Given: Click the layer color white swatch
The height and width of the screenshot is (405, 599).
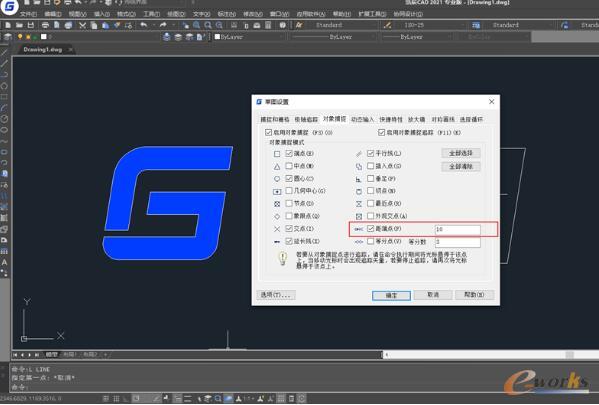Looking at the screenshot, I should point(44,37).
